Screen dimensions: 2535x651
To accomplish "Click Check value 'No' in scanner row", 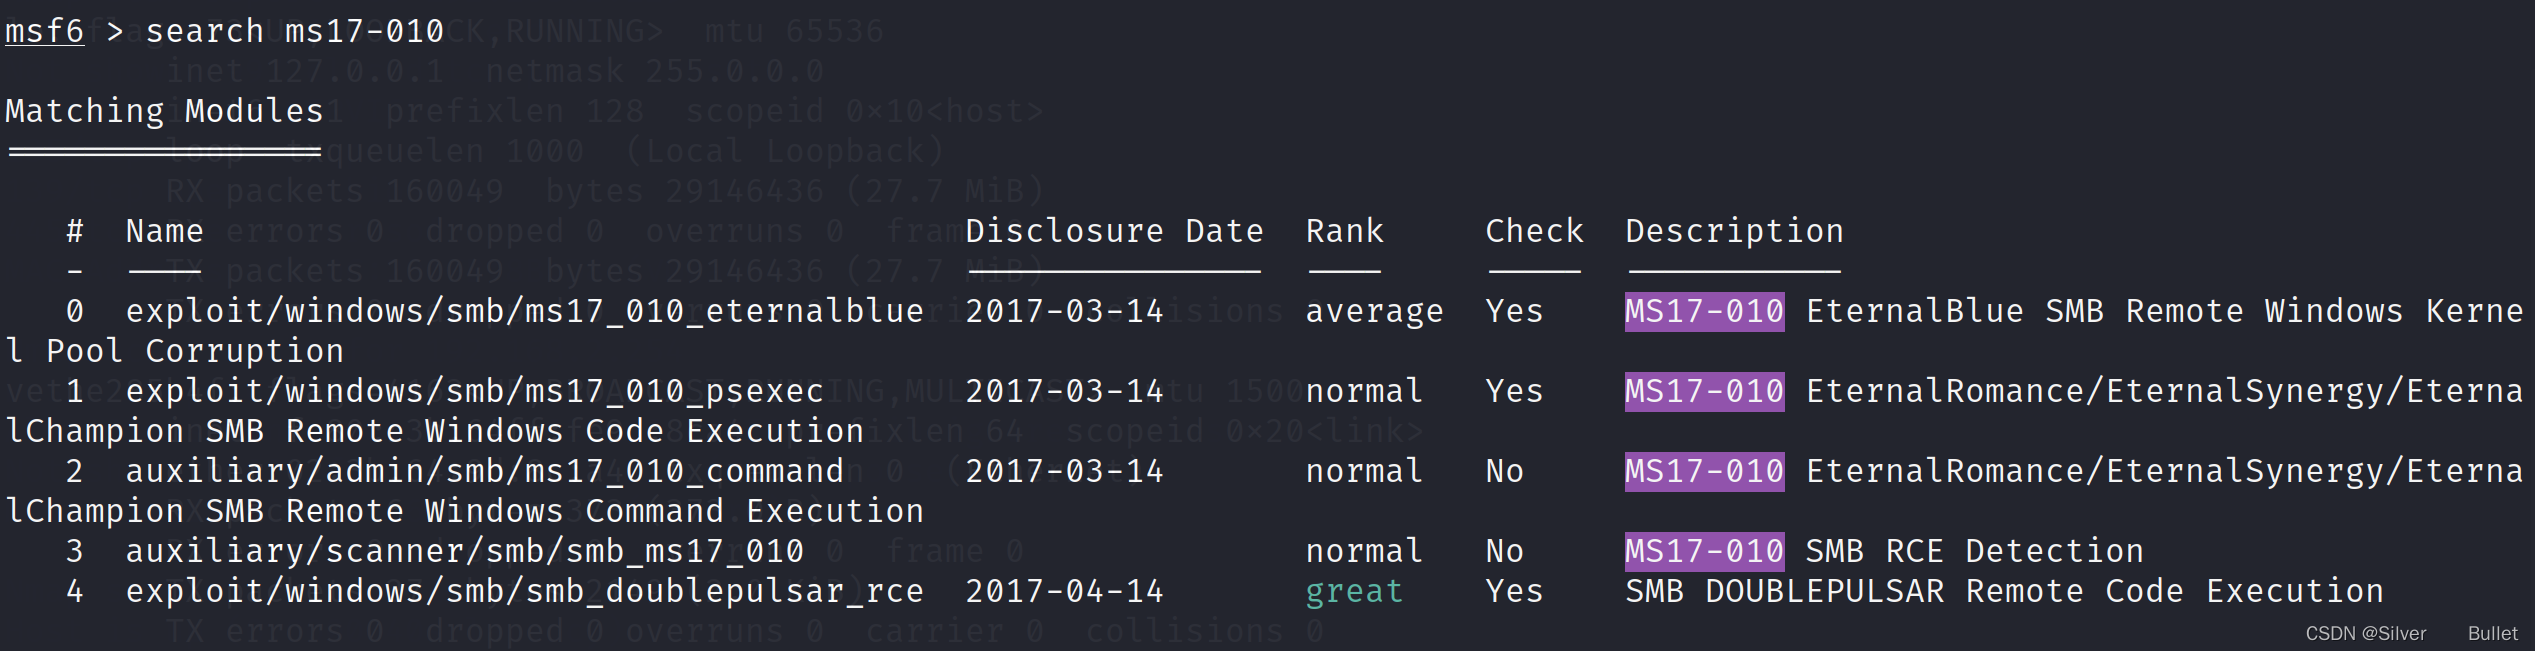I will pyautogui.click(x=1504, y=551).
